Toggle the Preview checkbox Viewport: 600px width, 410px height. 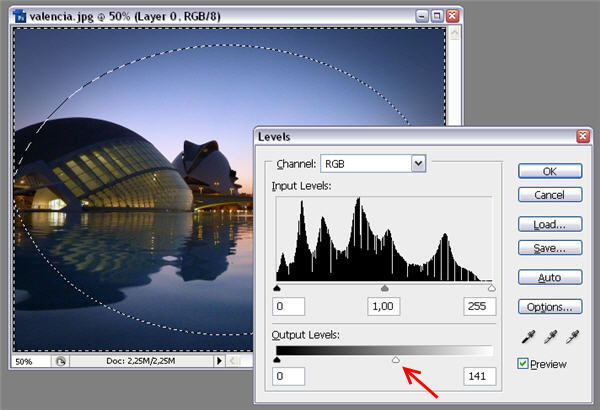[525, 363]
